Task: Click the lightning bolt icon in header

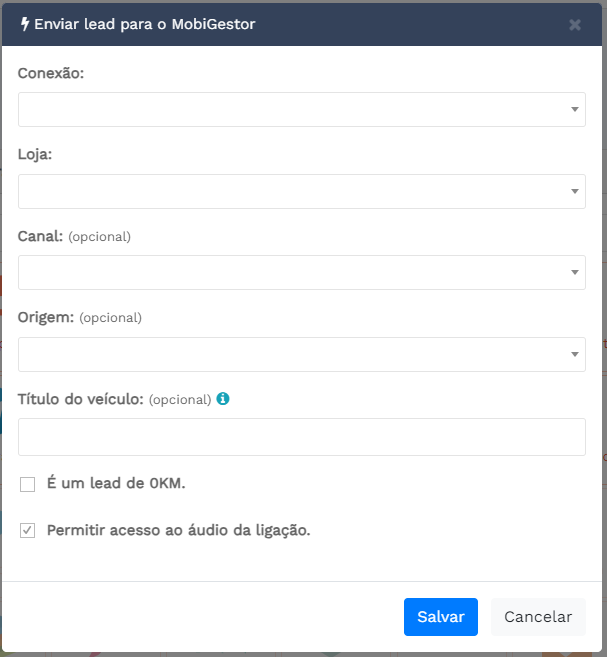Action: [x=25, y=24]
